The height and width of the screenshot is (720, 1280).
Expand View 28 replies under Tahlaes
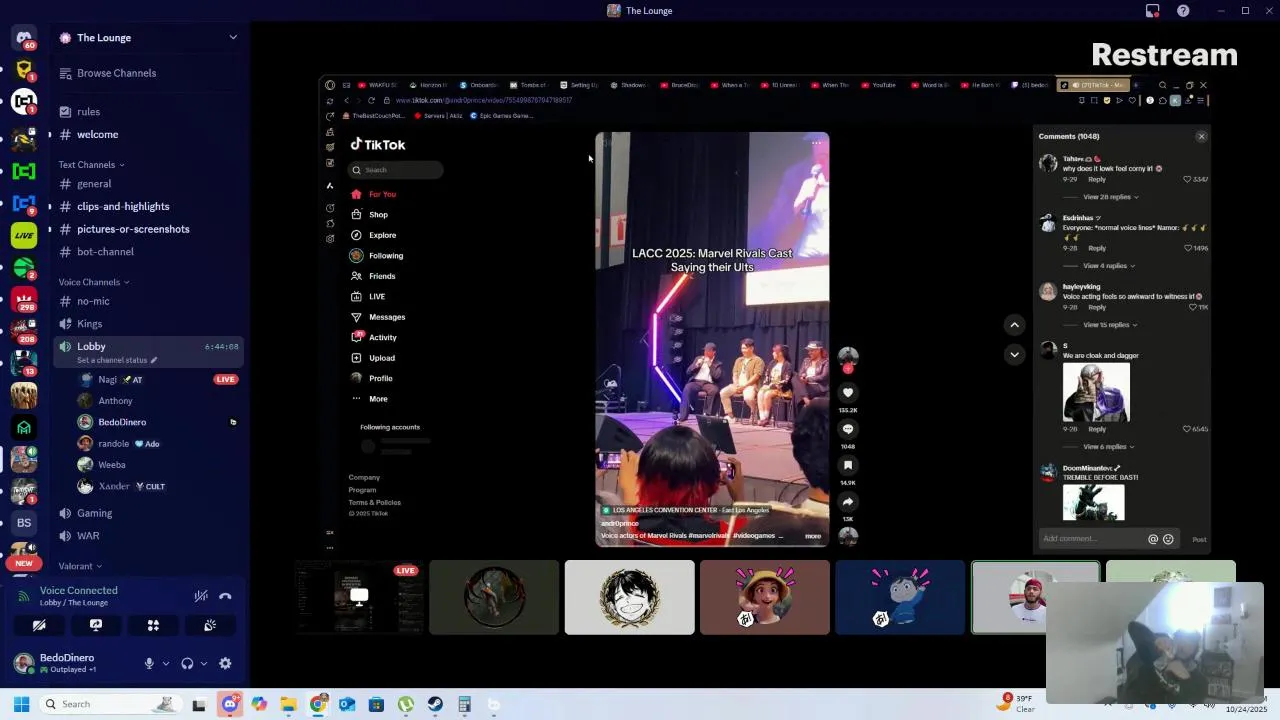1110,197
